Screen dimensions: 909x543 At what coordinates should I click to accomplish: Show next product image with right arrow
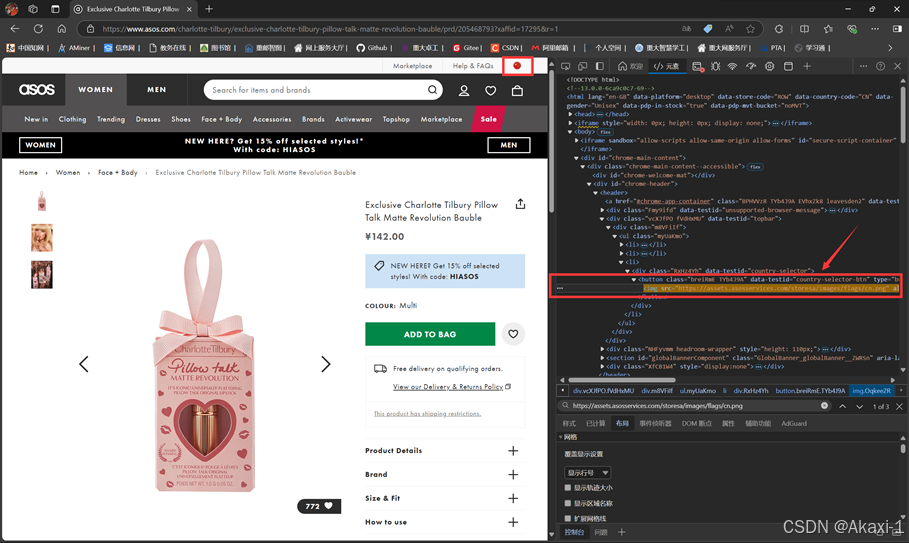pyautogui.click(x=326, y=364)
